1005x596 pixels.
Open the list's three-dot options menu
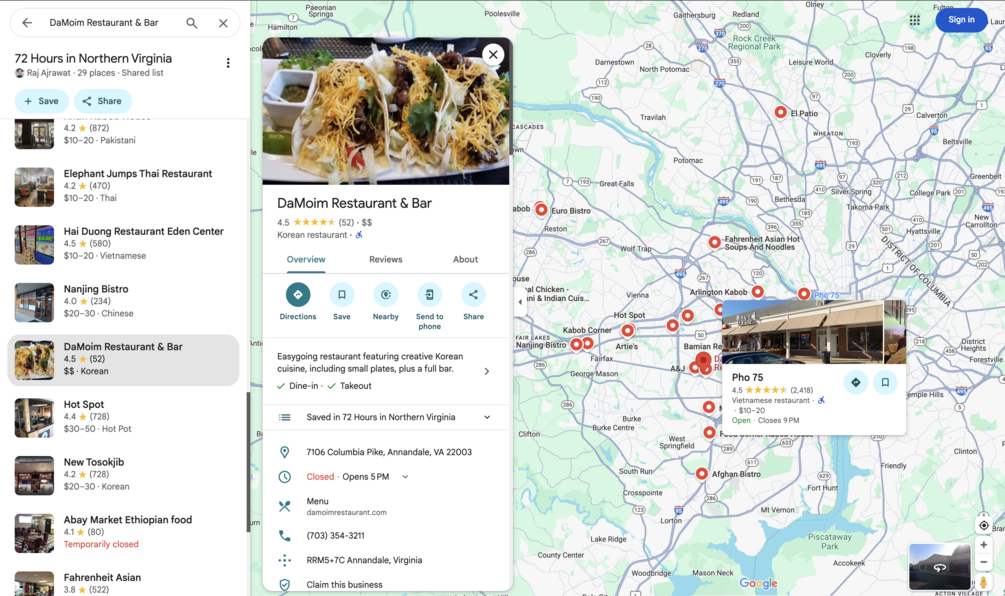[x=228, y=63]
